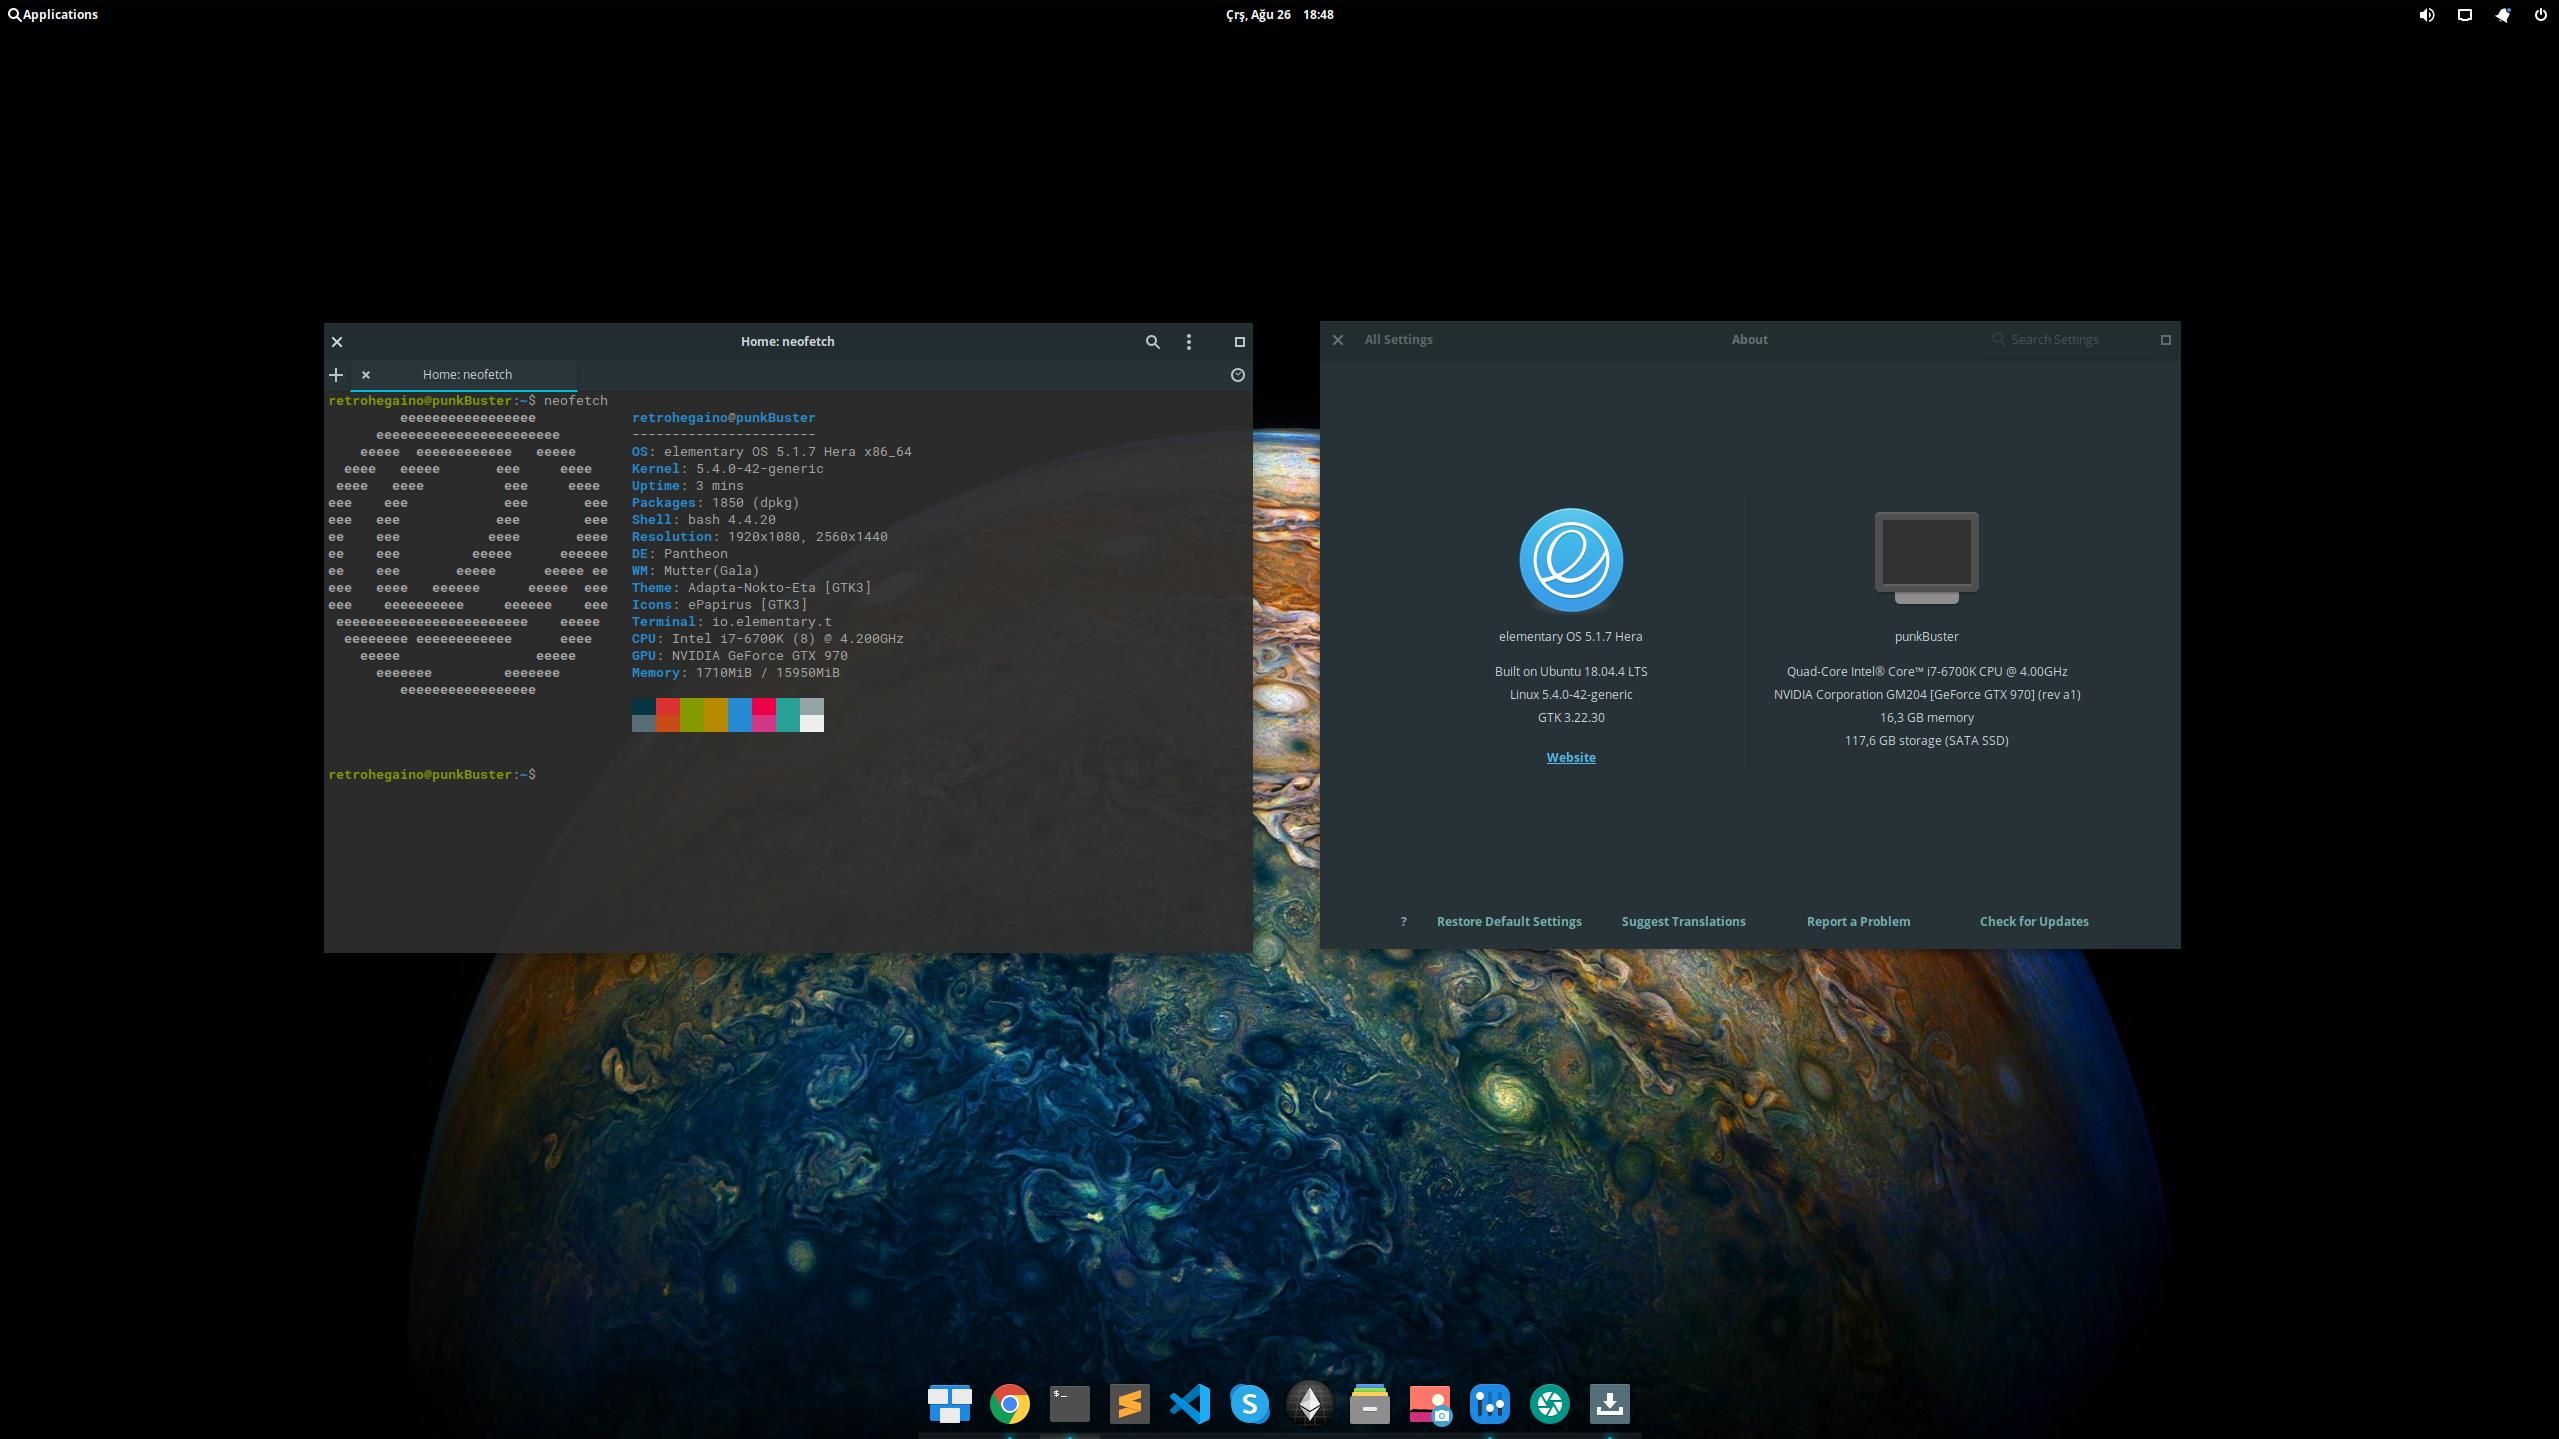Click Restore Default Settings
Viewport: 2559px width, 1439px height.
click(1508, 922)
